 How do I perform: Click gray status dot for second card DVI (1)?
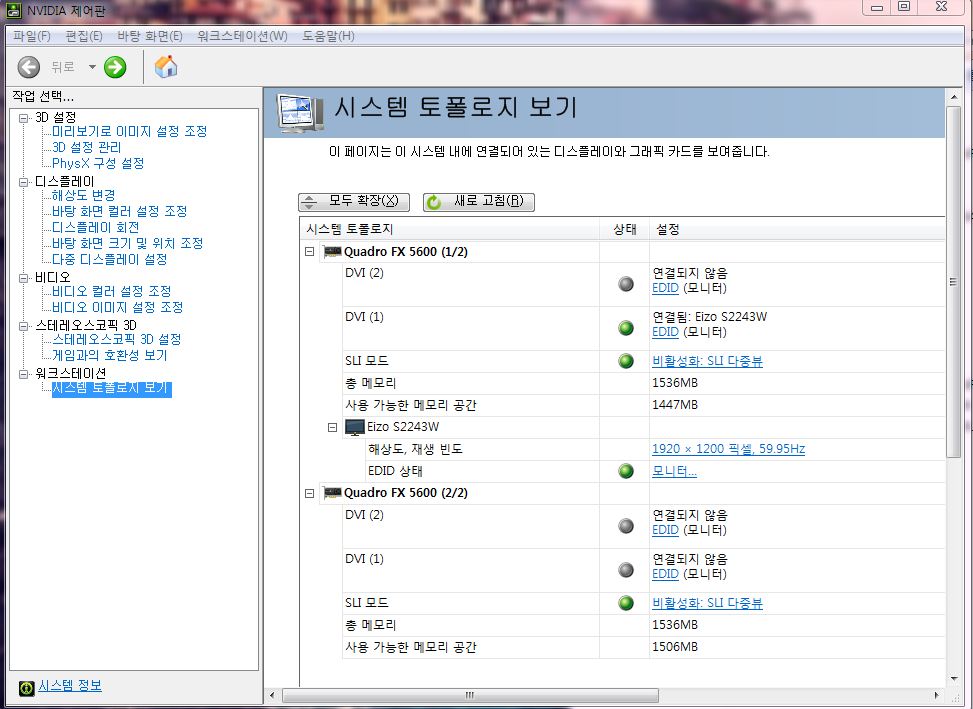pyautogui.click(x=626, y=569)
